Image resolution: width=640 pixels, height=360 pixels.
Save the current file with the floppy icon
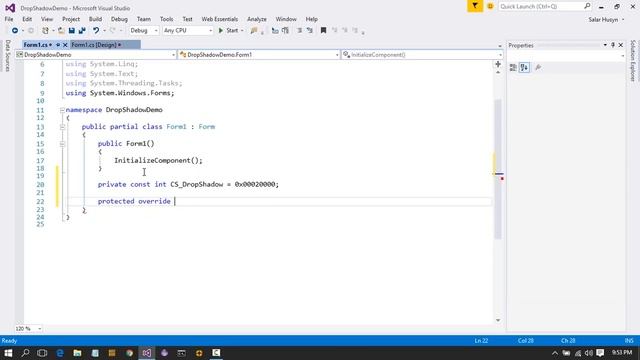tap(72, 31)
